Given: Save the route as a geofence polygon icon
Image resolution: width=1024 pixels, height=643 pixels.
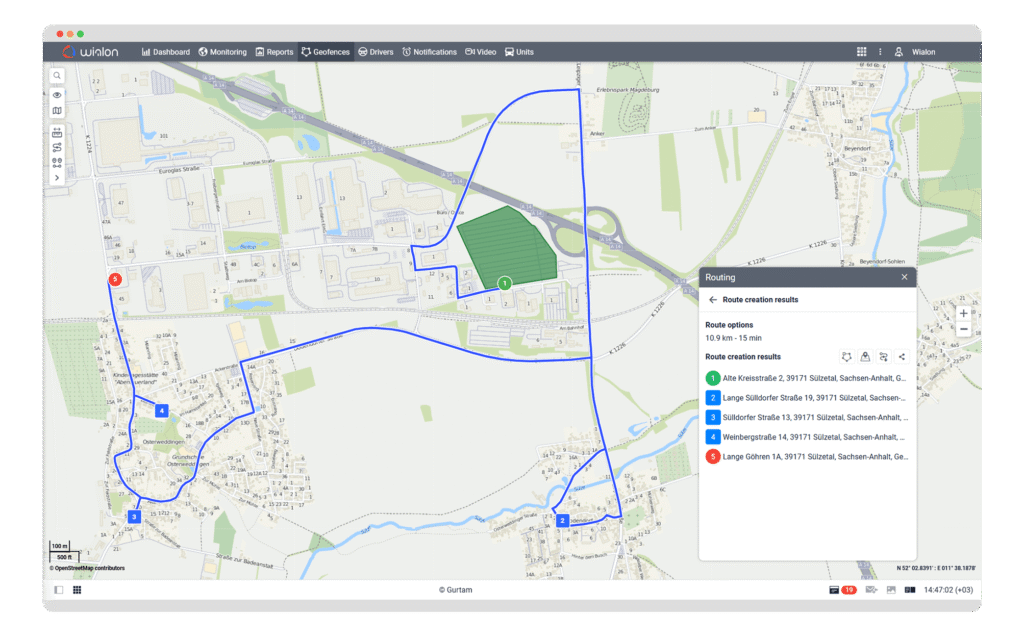Looking at the screenshot, I should pos(847,356).
